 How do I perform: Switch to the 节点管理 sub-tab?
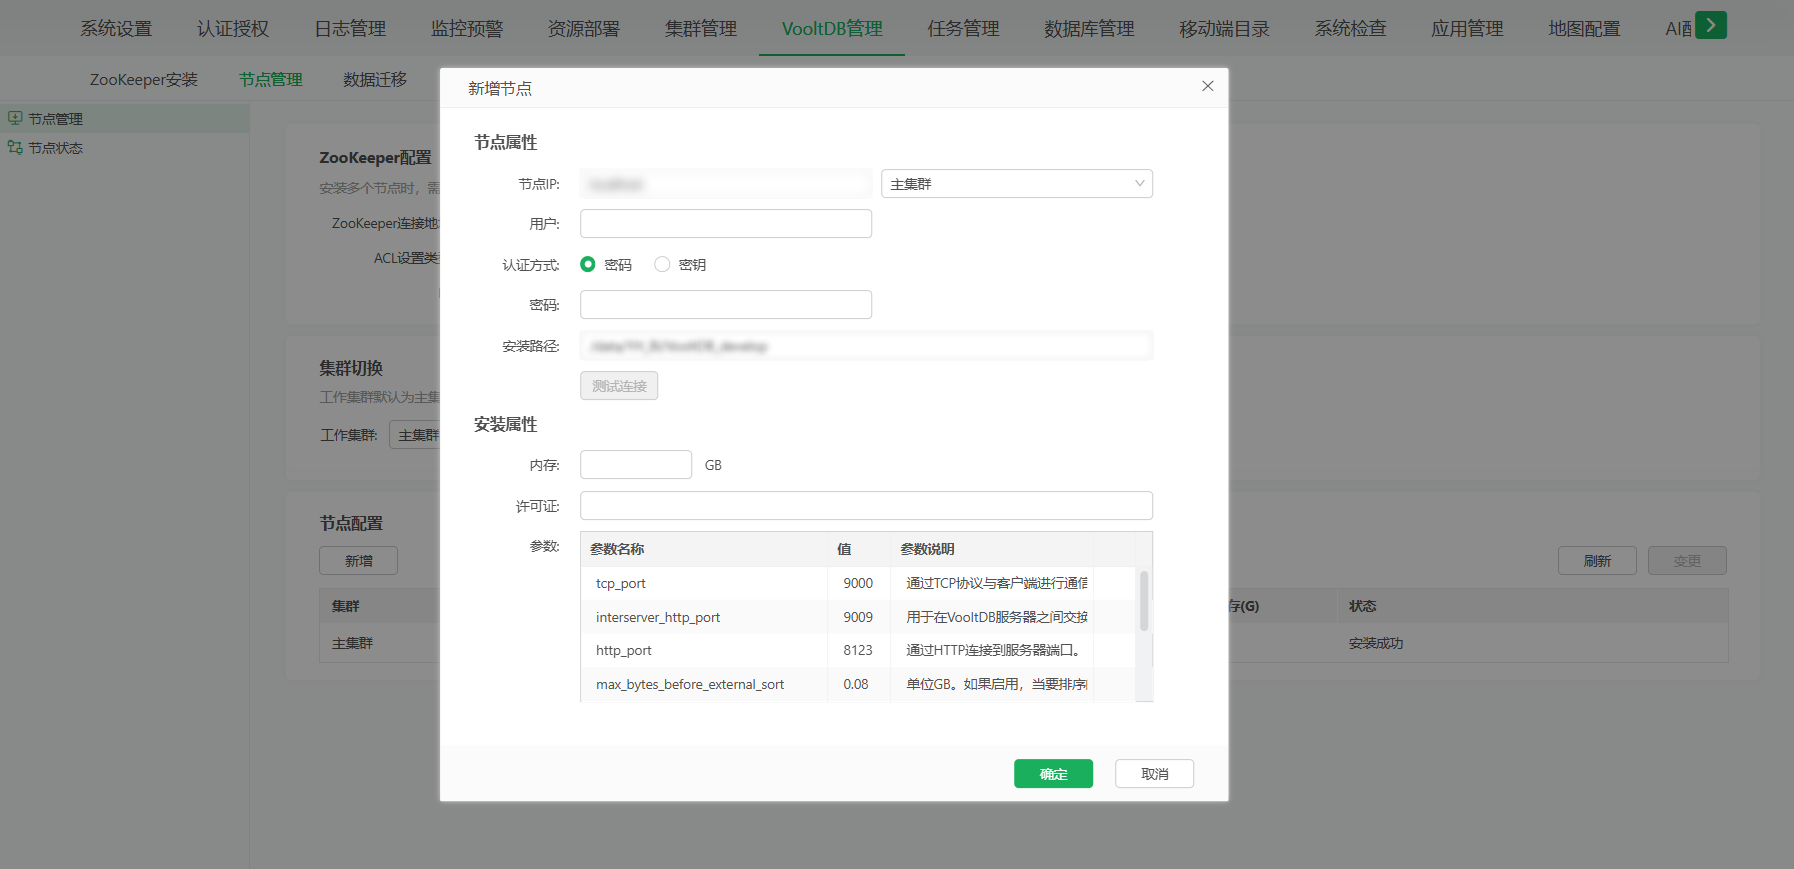pos(270,79)
